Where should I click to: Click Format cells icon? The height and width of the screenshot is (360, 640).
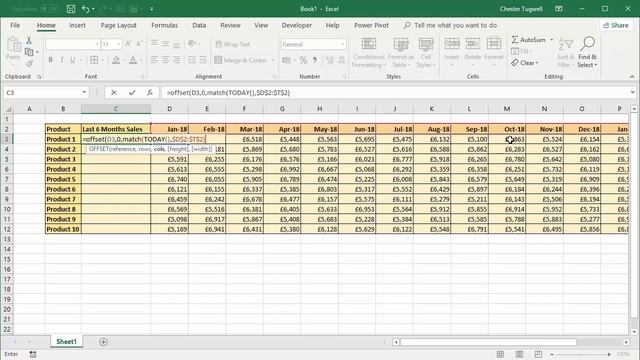[493, 44]
